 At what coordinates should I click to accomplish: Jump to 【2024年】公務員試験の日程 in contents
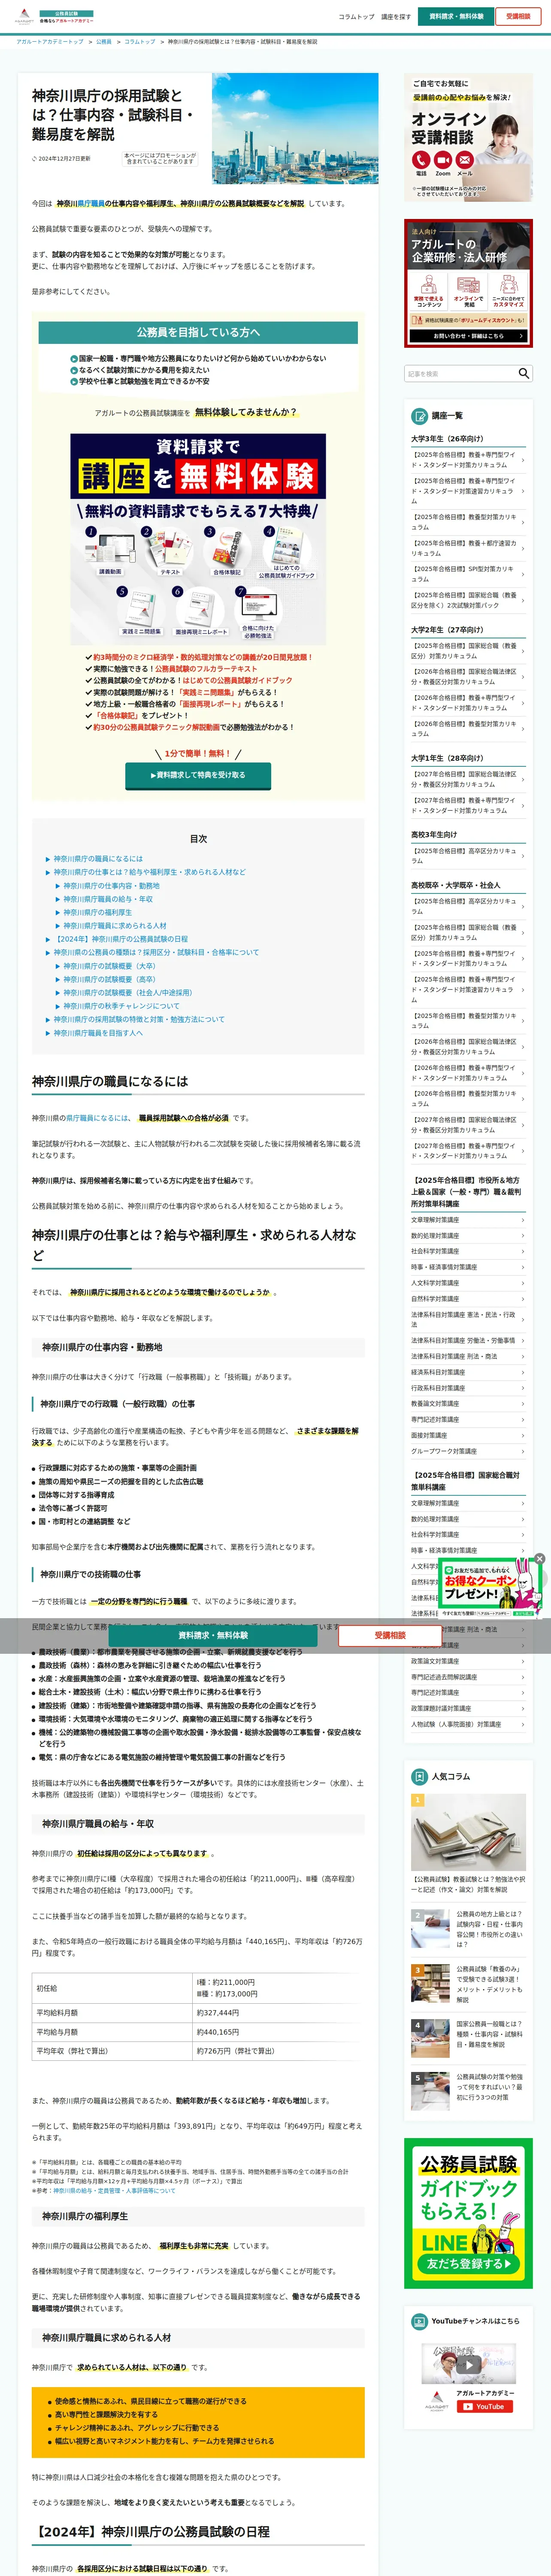pos(120,939)
